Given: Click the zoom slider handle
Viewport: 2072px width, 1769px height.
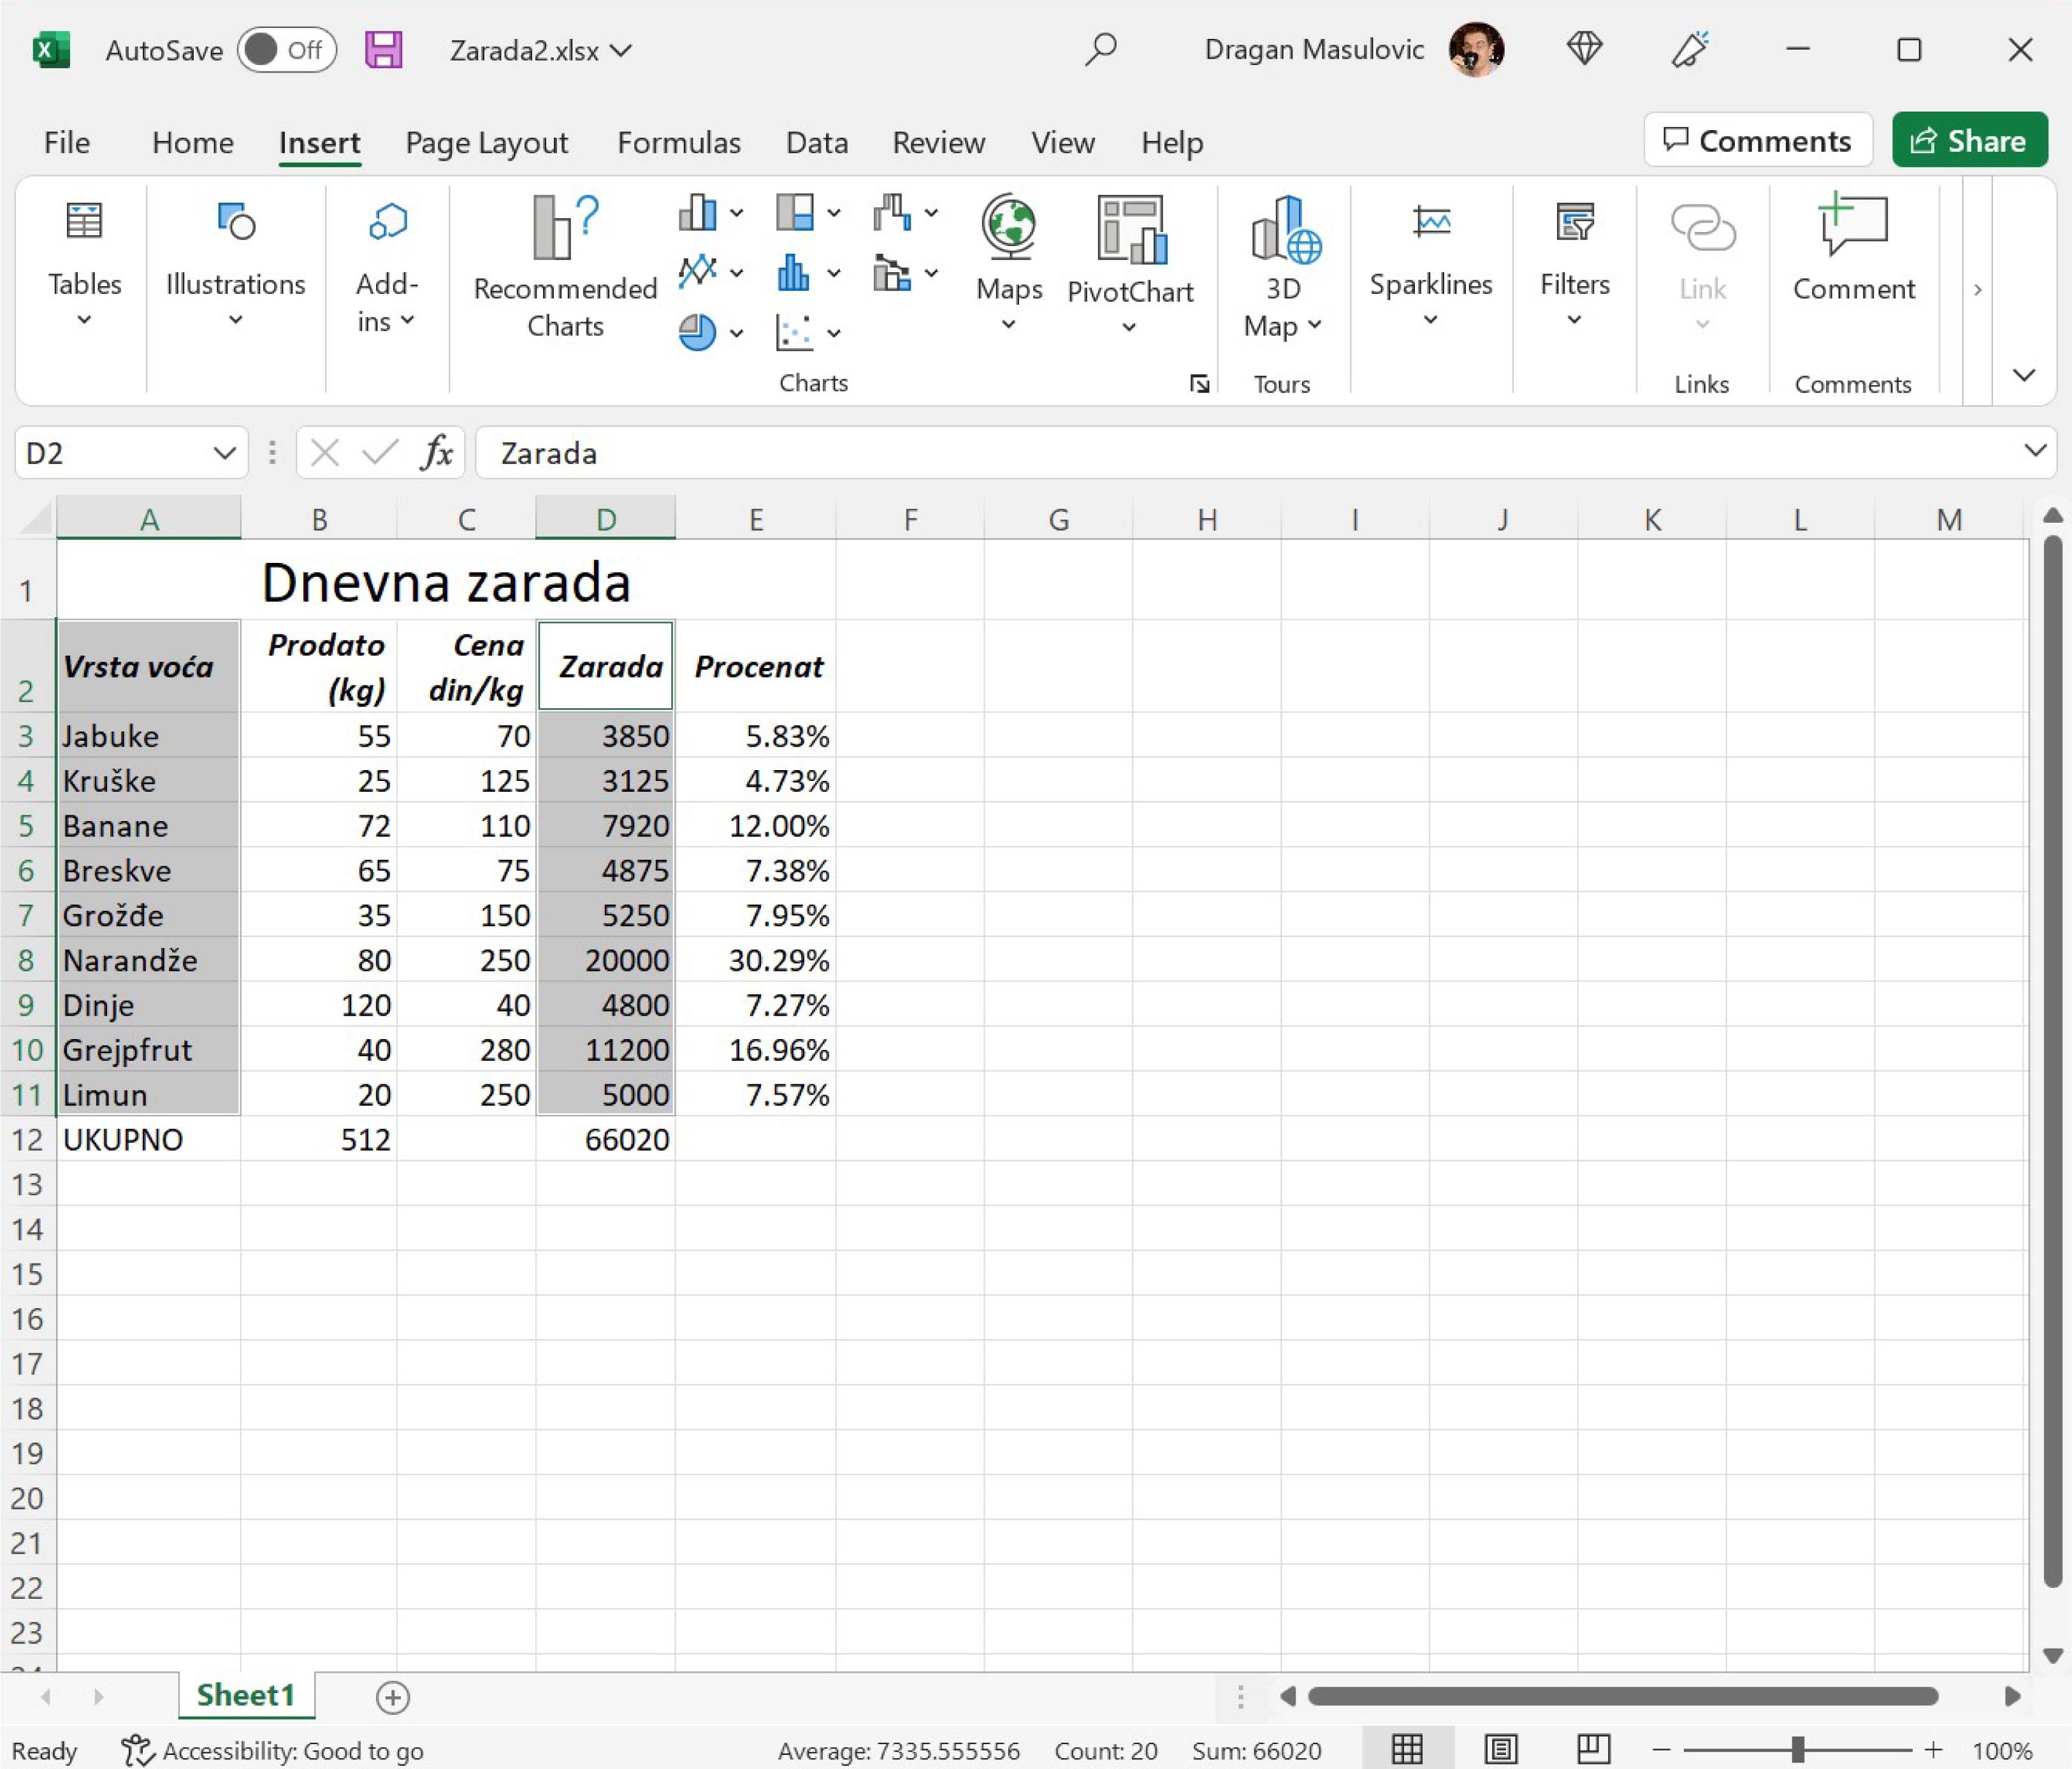Looking at the screenshot, I should (x=1797, y=1750).
